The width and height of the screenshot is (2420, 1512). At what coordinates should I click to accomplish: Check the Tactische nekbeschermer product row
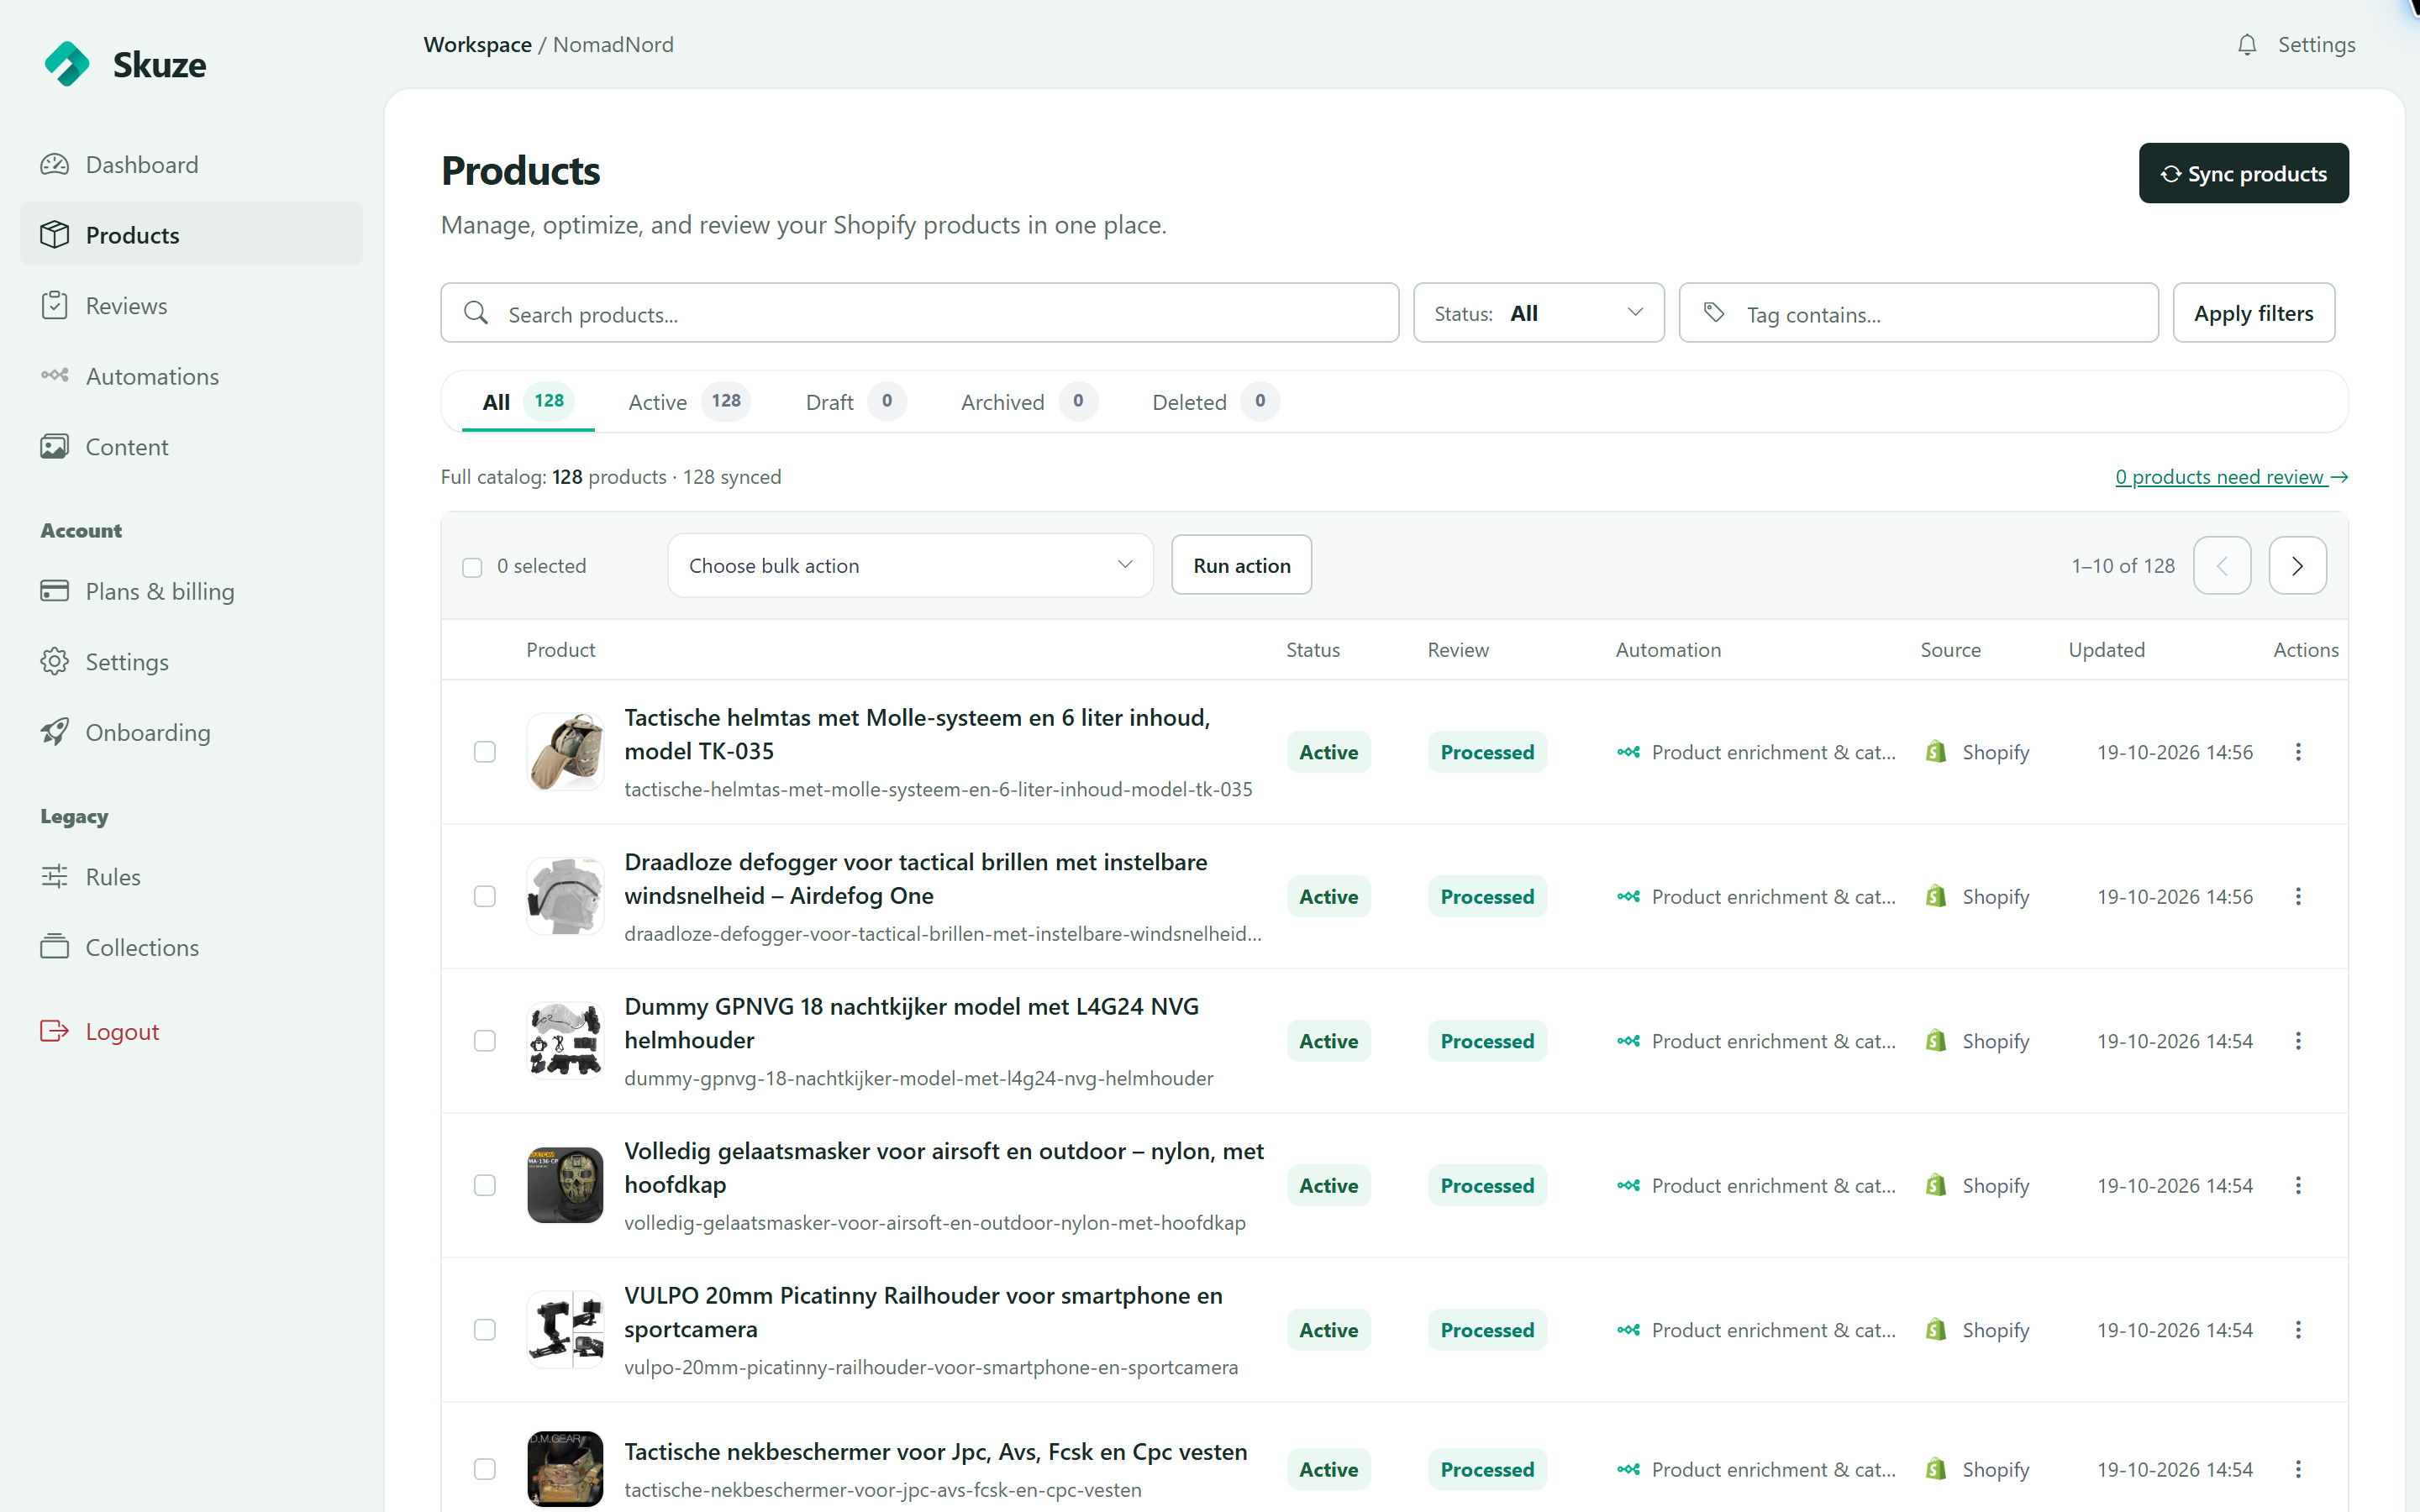pos(485,1469)
